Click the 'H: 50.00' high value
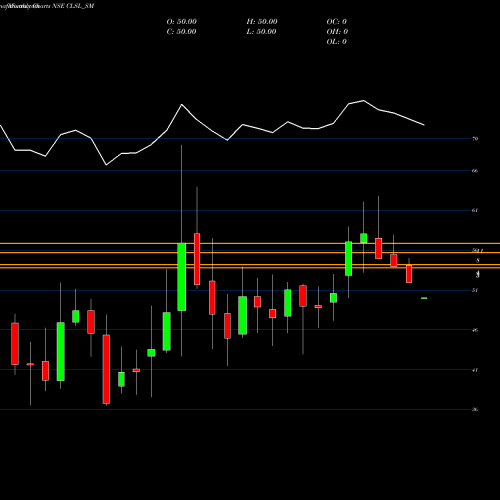Image resolution: width=500 pixels, height=500 pixels. click(262, 22)
